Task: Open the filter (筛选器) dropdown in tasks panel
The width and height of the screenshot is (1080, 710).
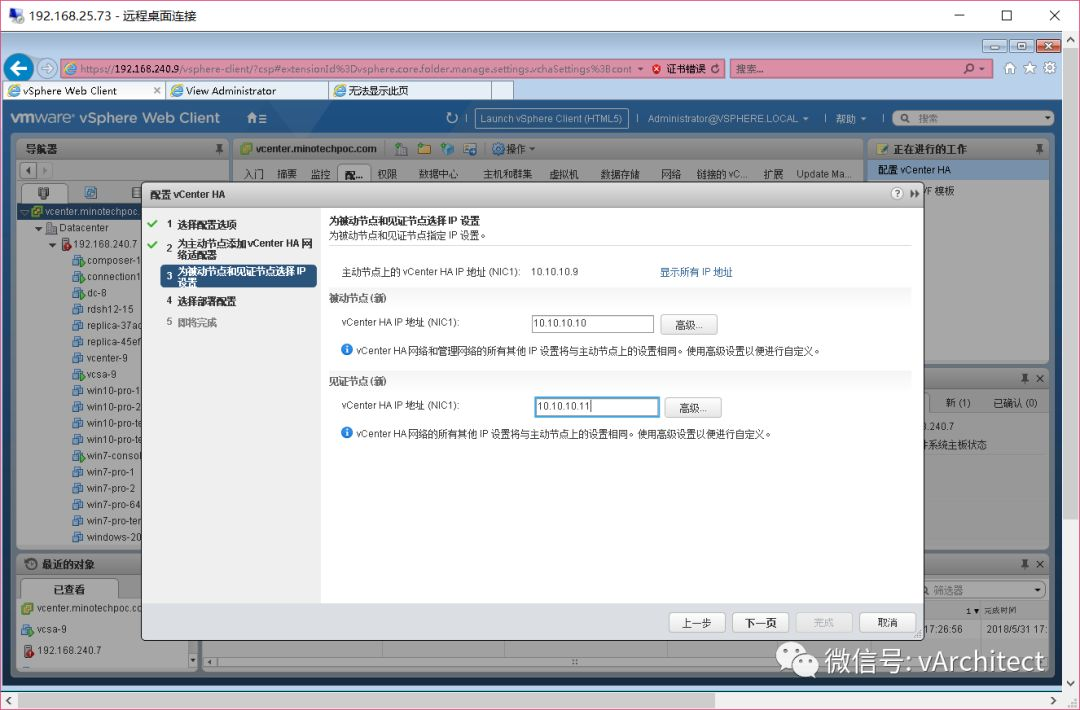Action: point(1037,590)
